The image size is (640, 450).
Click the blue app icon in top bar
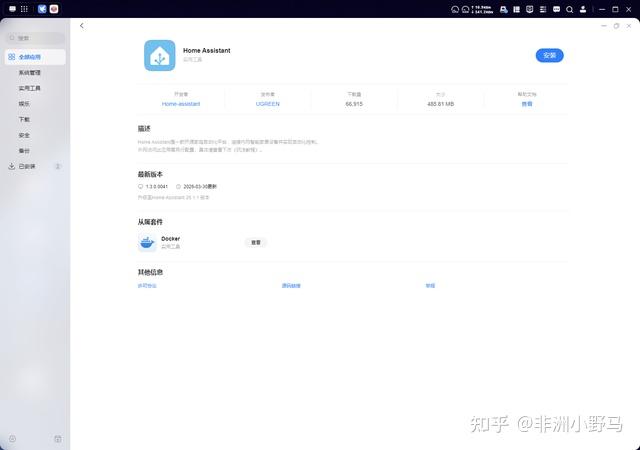[x=42, y=9]
